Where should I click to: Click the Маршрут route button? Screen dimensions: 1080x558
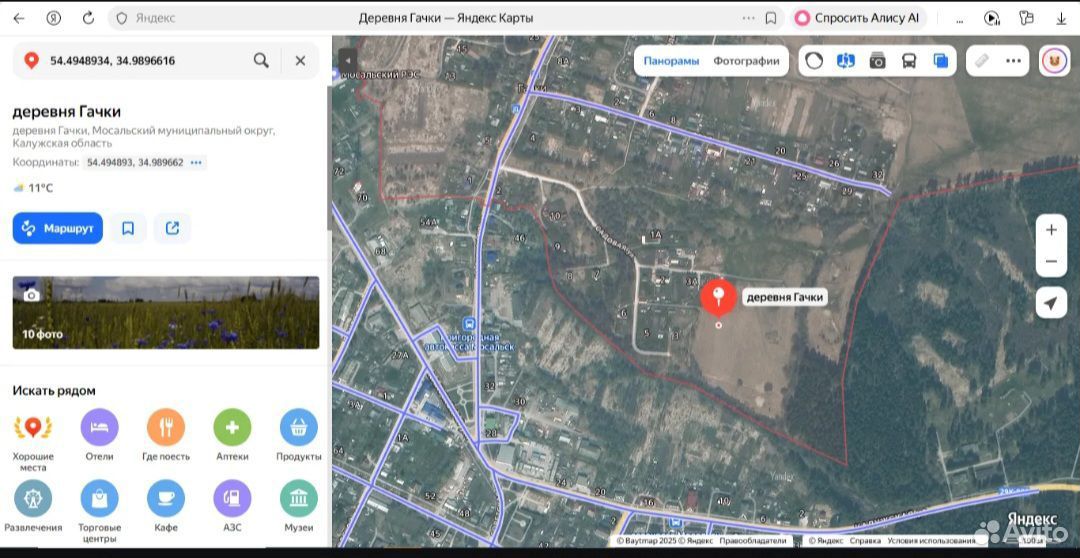pyautogui.click(x=58, y=228)
